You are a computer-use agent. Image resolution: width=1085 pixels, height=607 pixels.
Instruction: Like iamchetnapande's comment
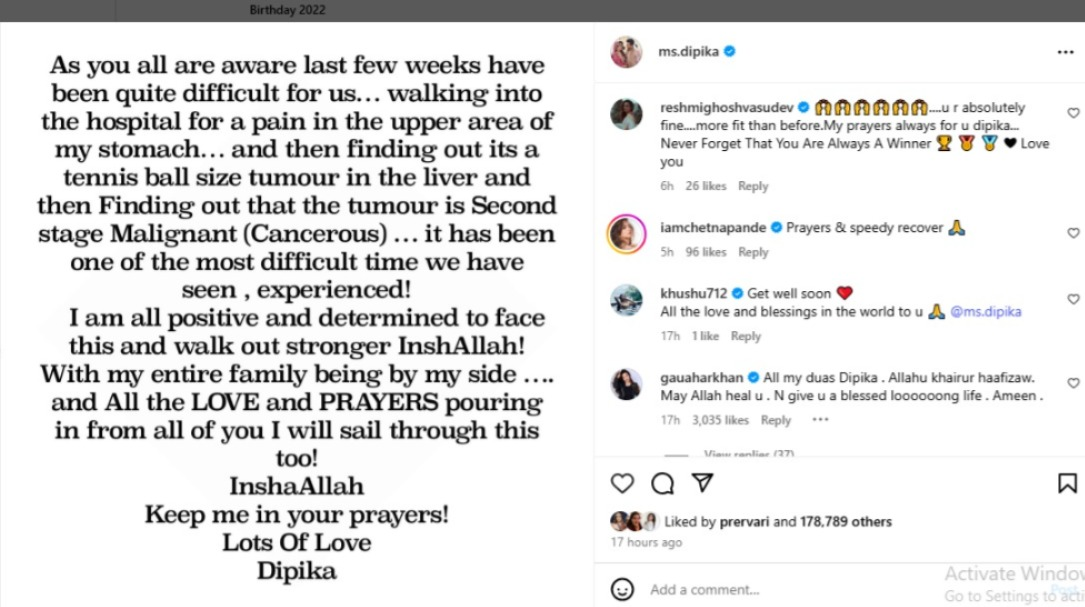pyautogui.click(x=1073, y=233)
